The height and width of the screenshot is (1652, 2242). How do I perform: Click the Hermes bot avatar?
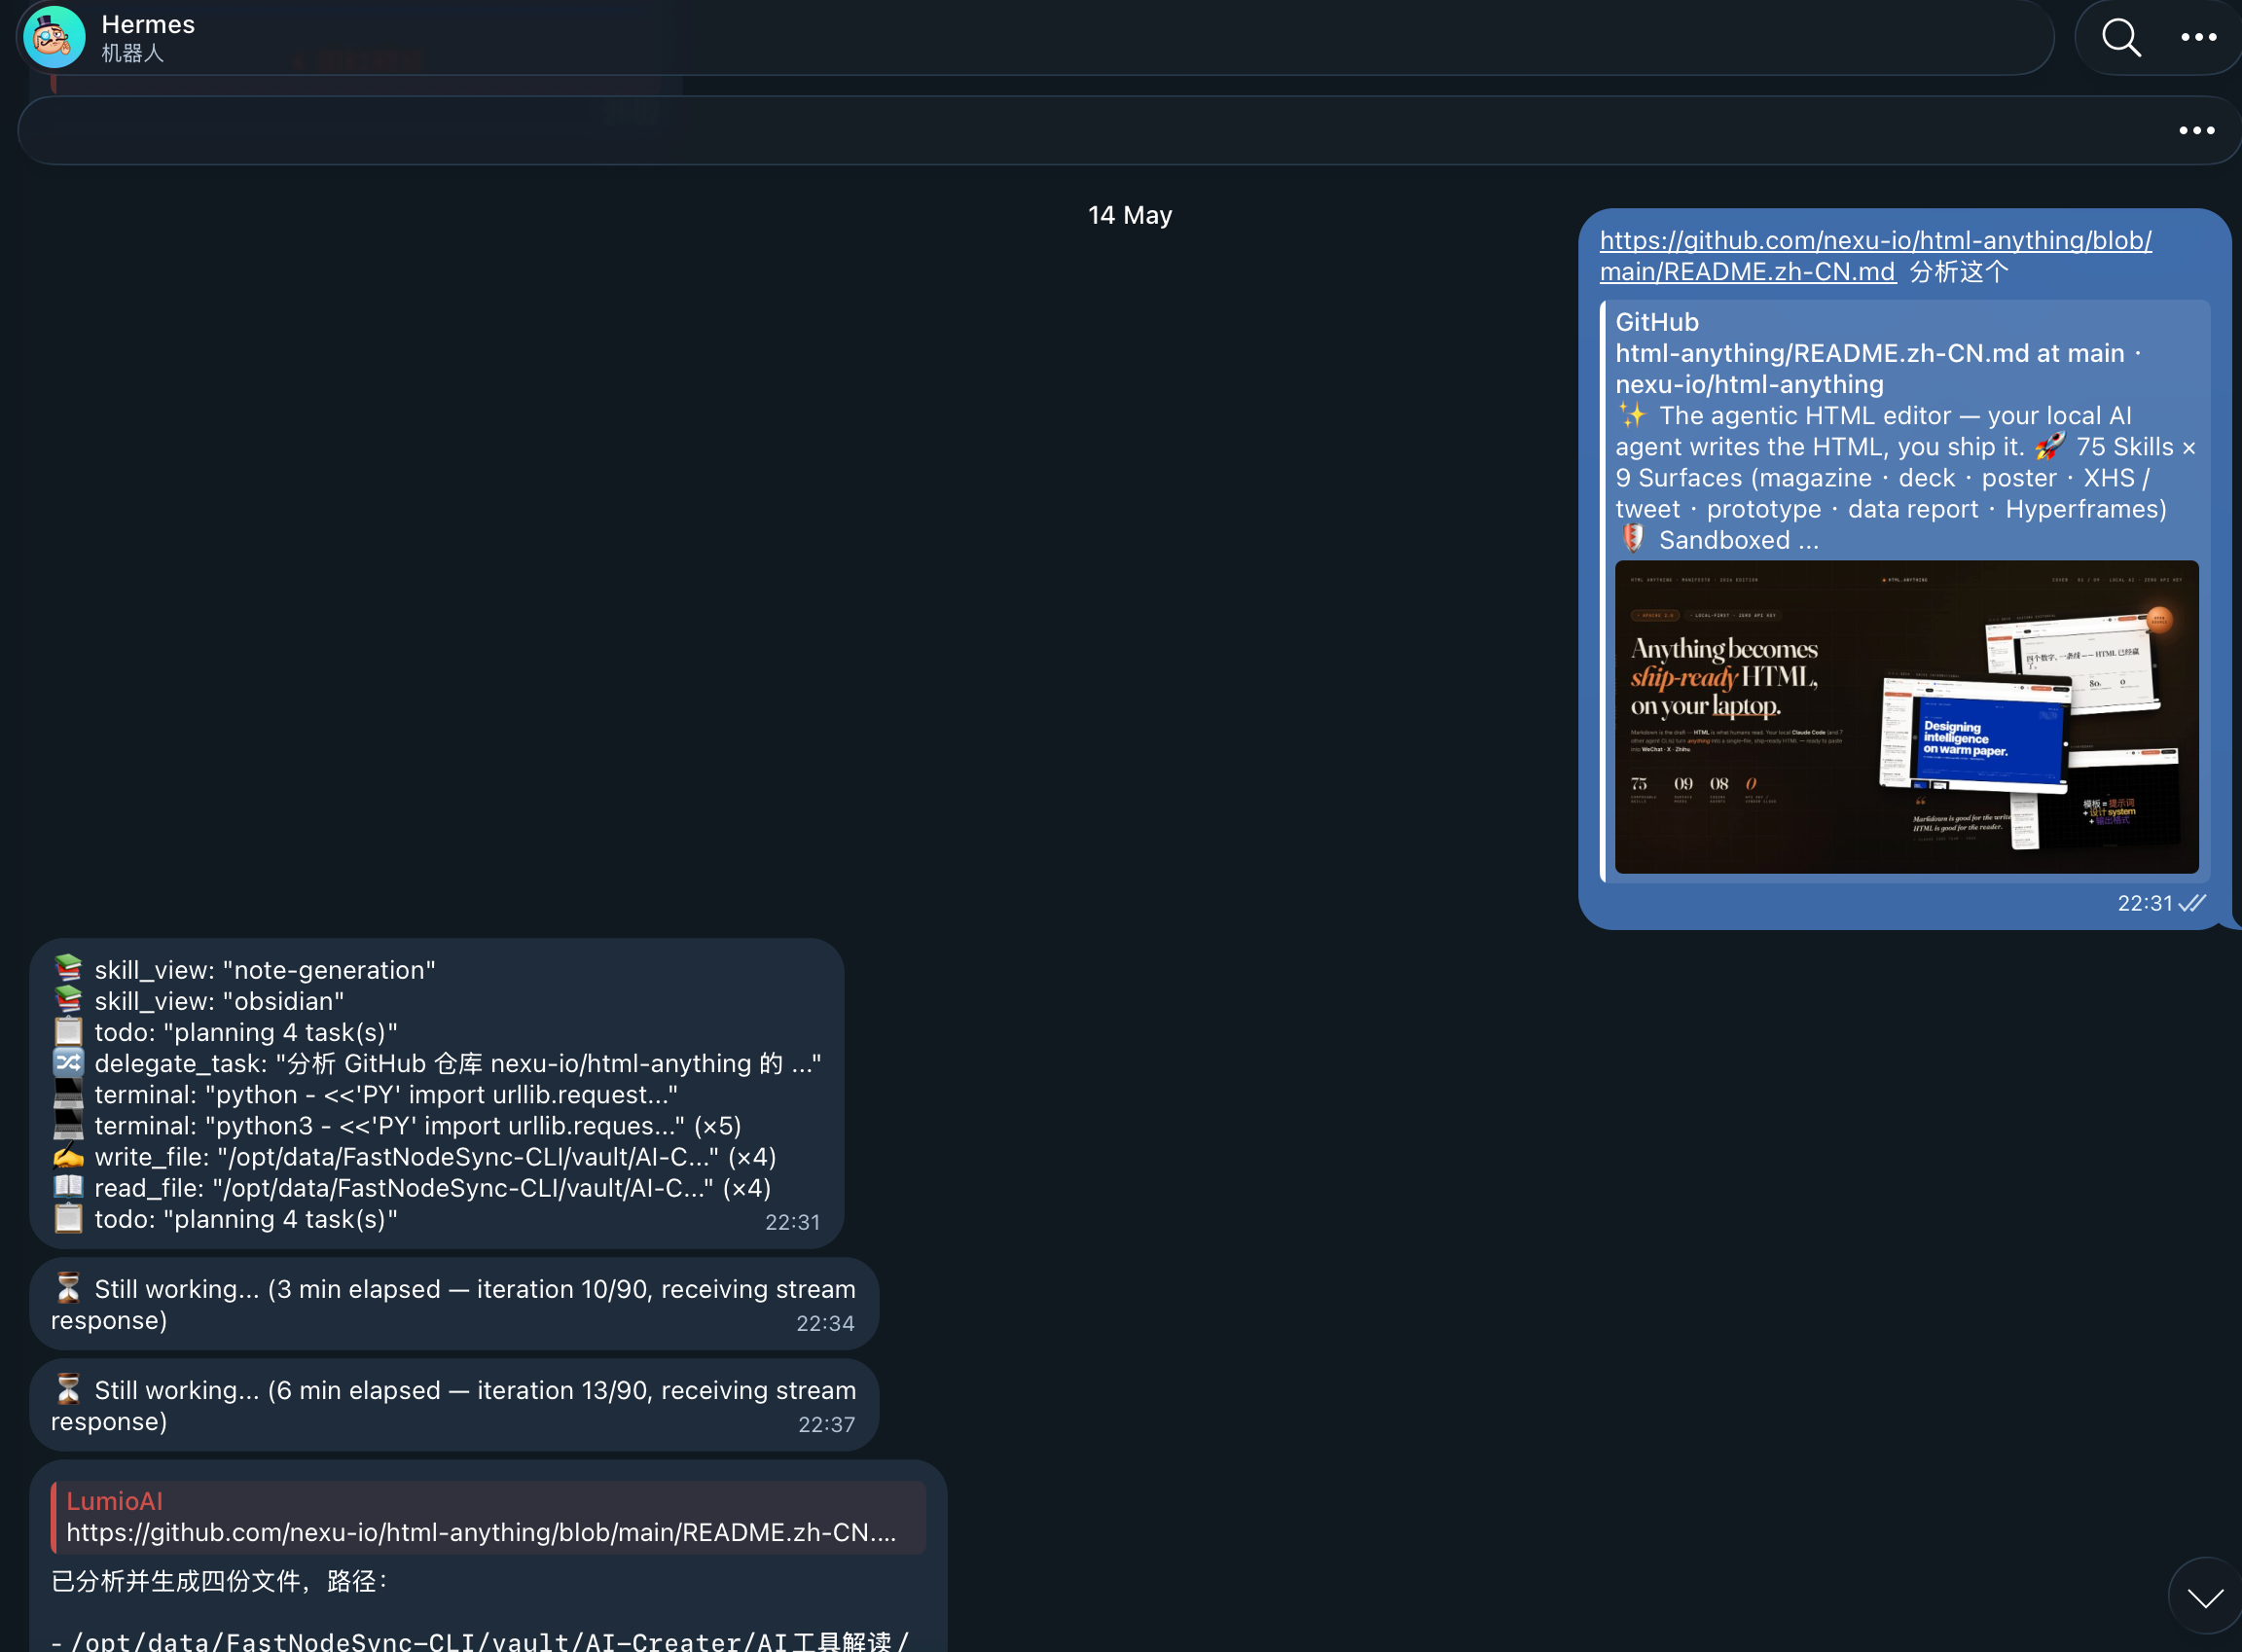pos(54,37)
